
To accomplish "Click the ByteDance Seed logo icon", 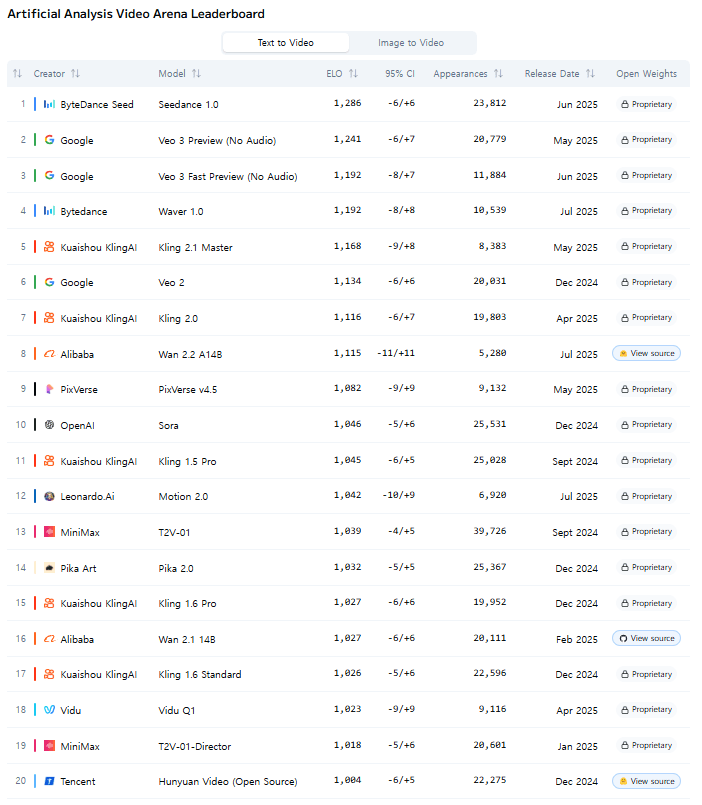I will click(x=49, y=104).
